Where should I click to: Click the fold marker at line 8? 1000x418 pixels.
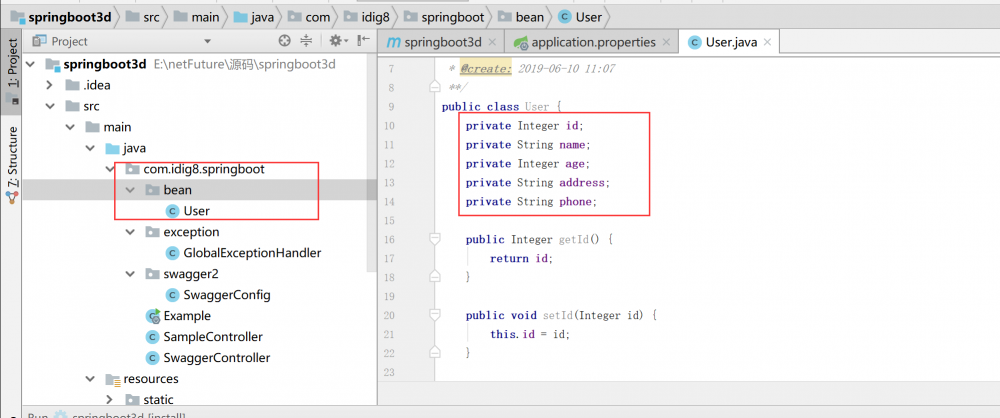click(435, 87)
